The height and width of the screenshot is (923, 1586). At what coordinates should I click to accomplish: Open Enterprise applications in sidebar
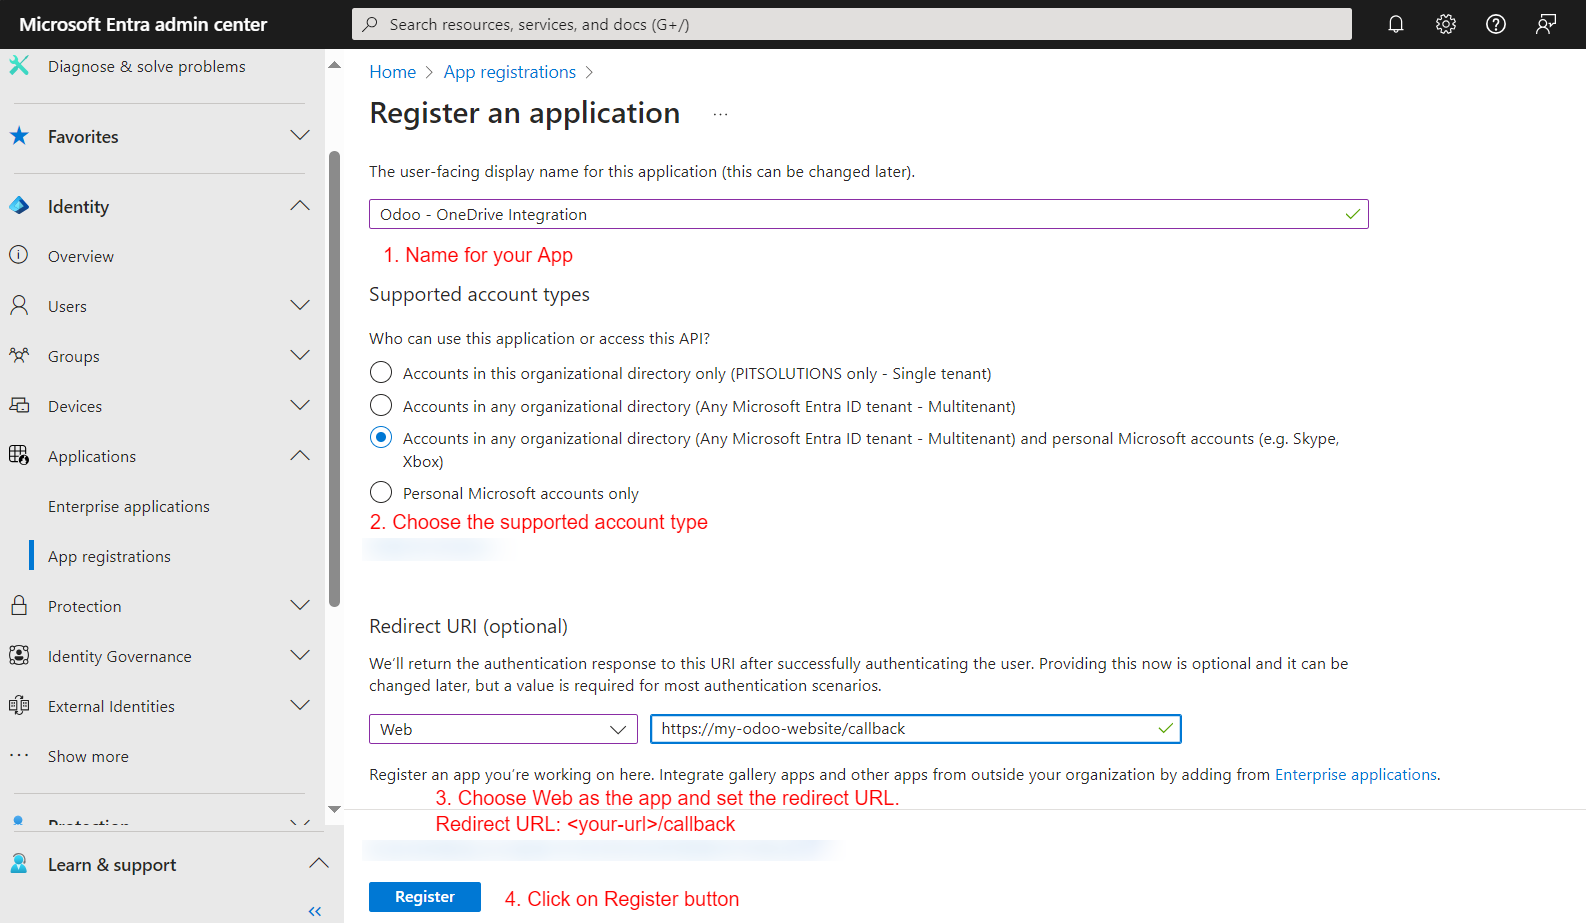129,506
